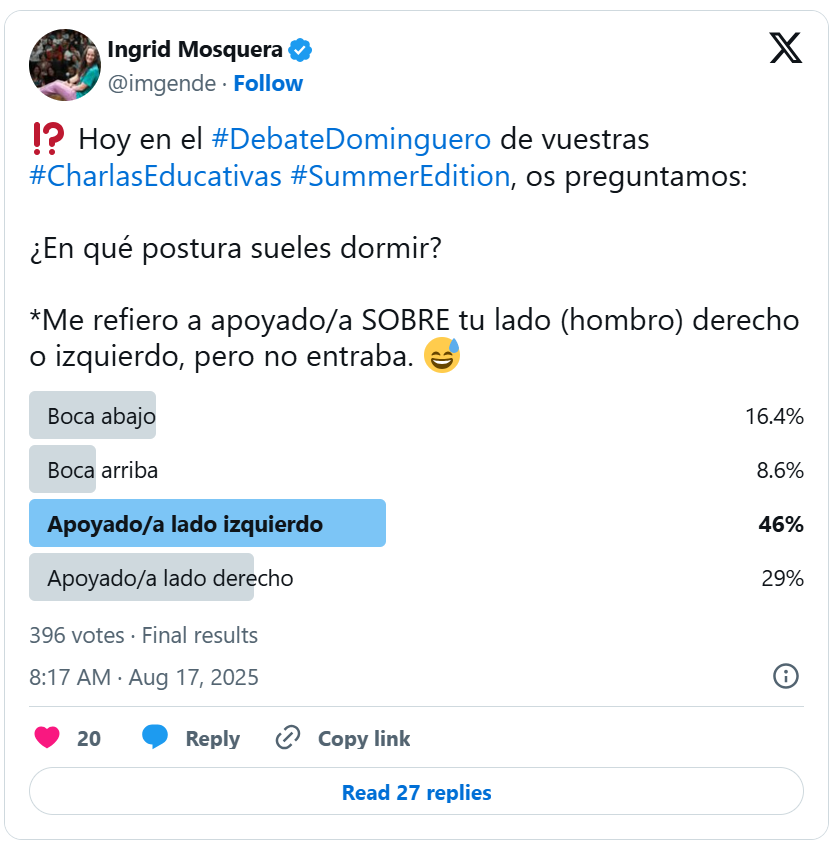Click the heart like icon
833x849 pixels.
point(47,738)
